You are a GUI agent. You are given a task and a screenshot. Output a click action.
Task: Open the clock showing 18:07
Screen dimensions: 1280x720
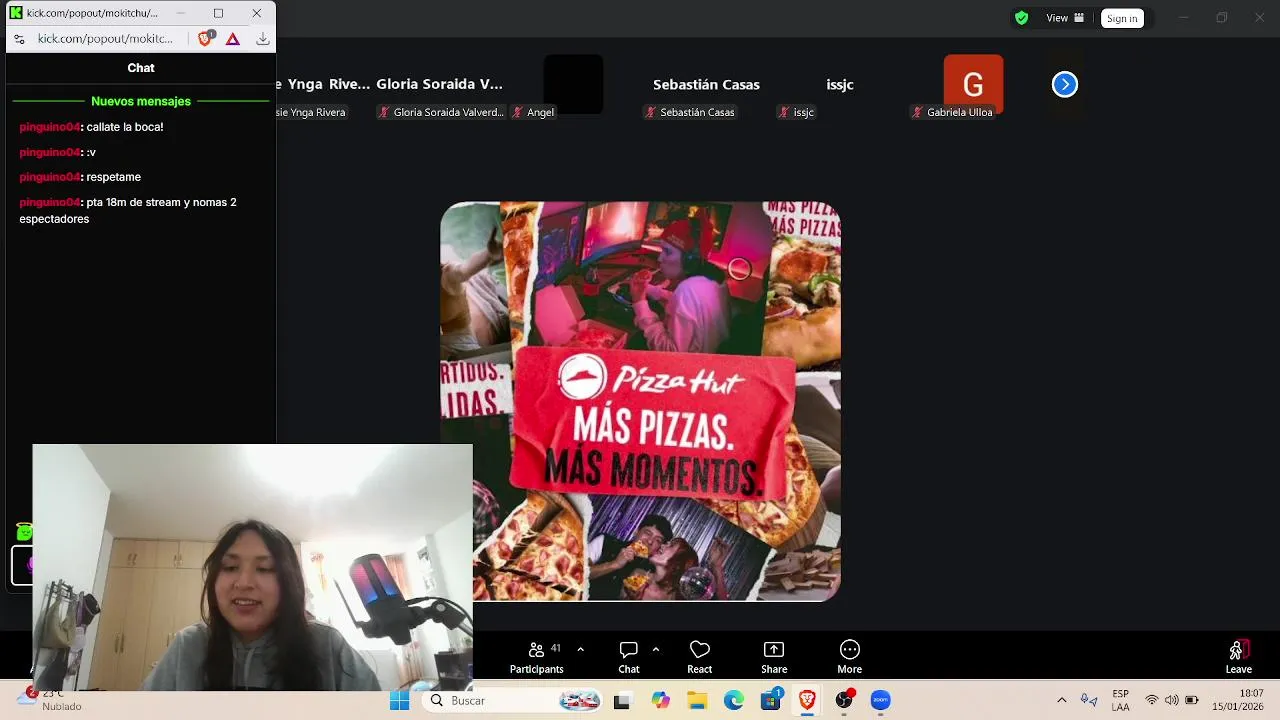[x=1238, y=700]
